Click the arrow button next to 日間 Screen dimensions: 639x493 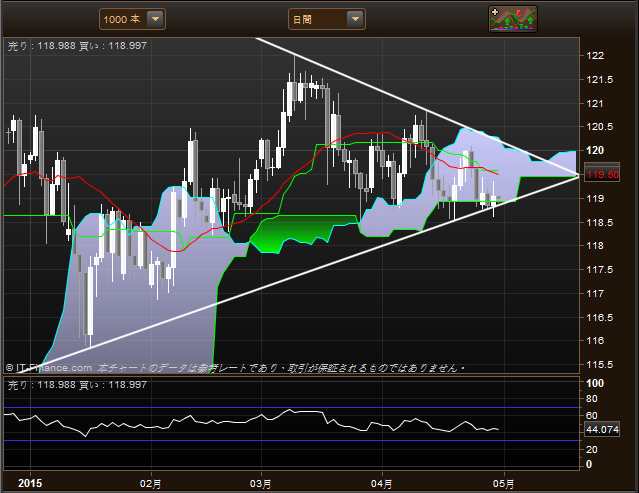pyautogui.click(x=355, y=19)
